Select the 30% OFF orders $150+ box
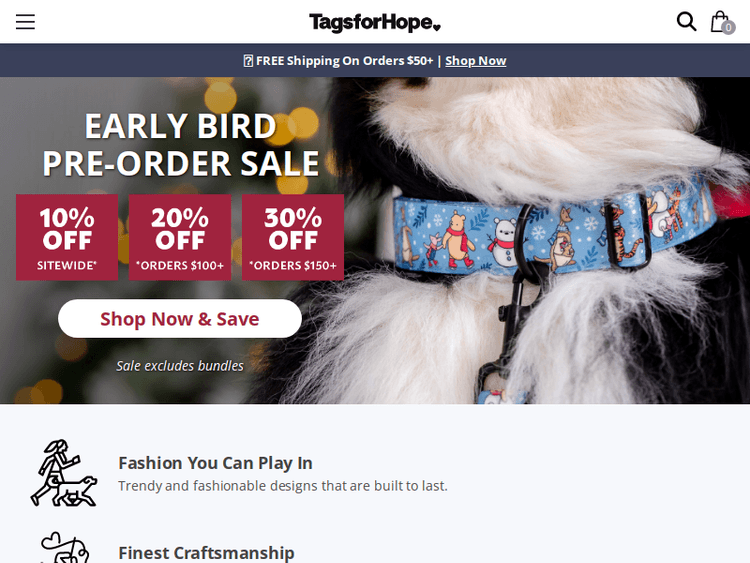Image resolution: width=750 pixels, height=563 pixels. [293, 237]
